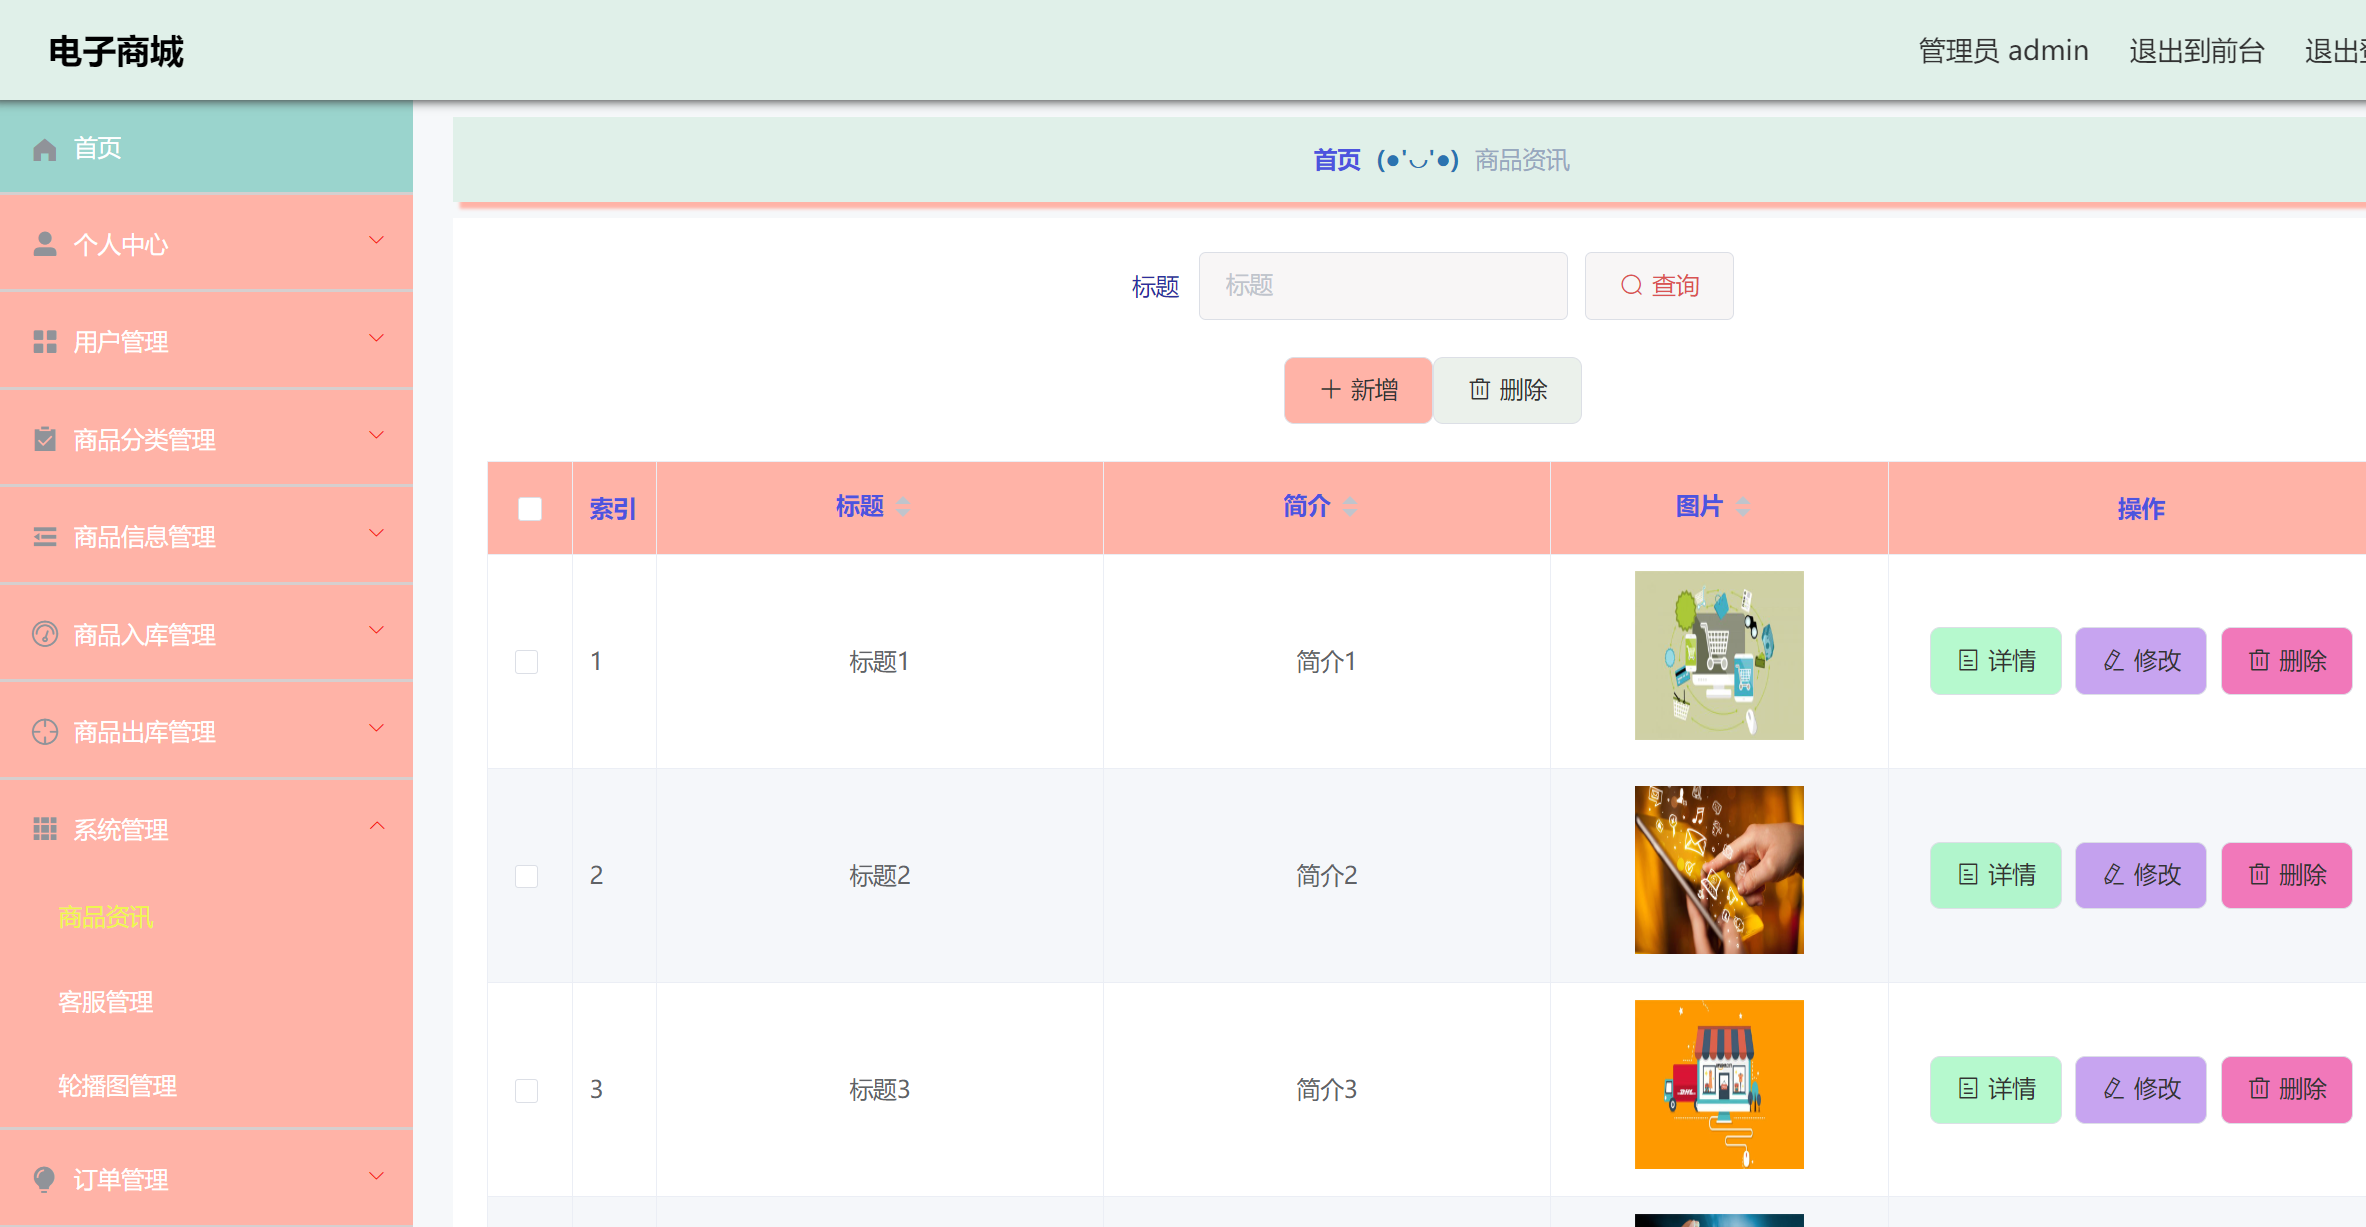Toggle the select-all checkbox in table header
This screenshot has height=1227, width=2366.
529,508
